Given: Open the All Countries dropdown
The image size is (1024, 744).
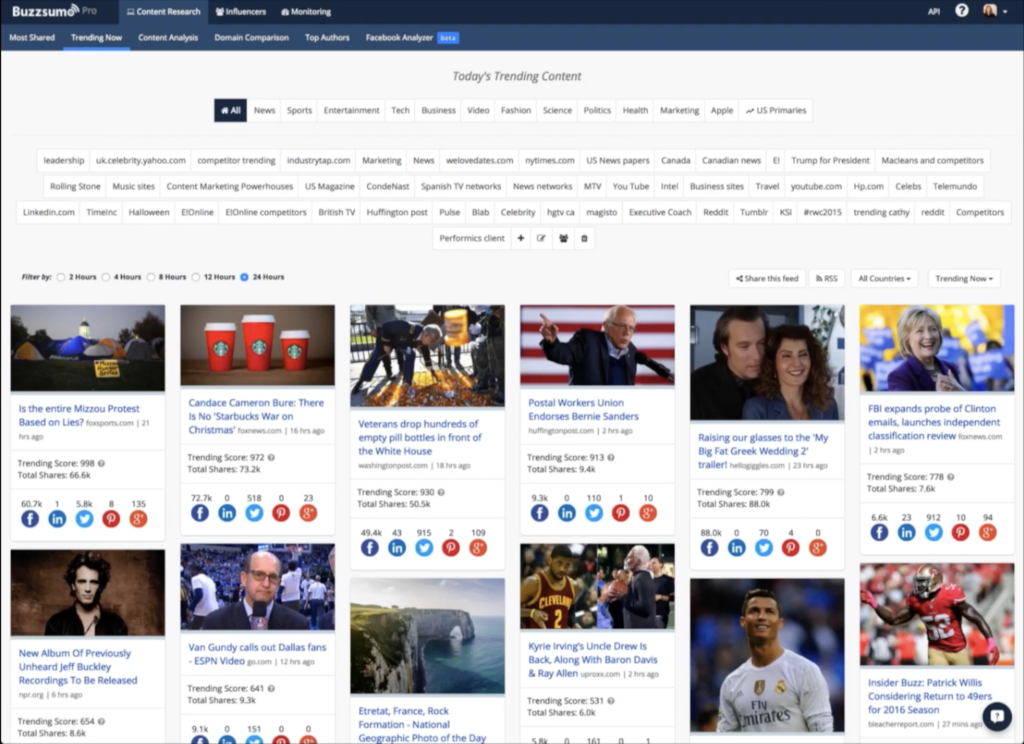Looking at the screenshot, I should (x=884, y=278).
